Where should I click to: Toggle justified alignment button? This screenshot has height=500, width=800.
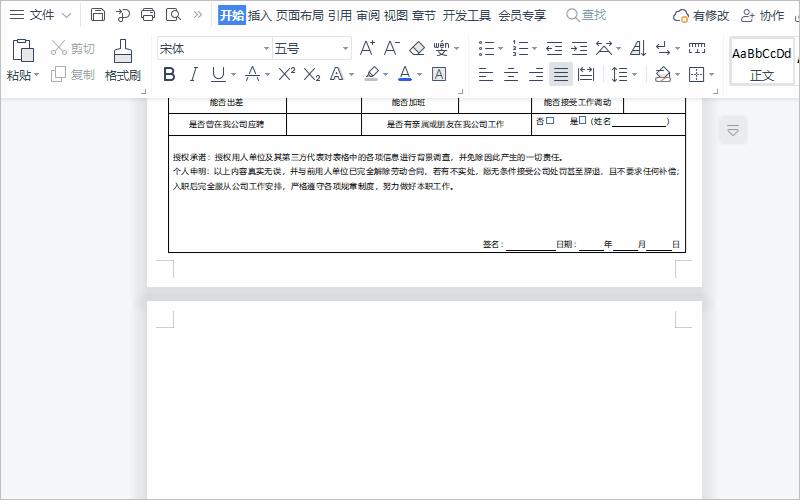tap(561, 74)
